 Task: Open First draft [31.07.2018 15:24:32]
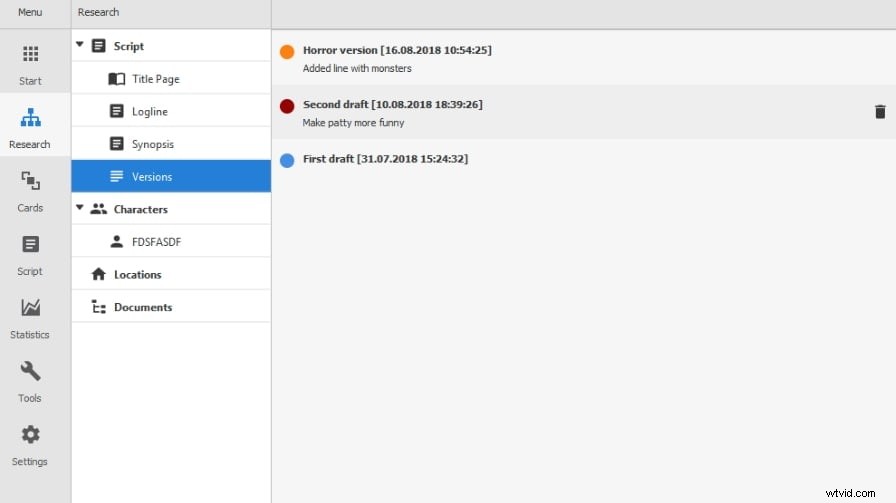click(385, 158)
